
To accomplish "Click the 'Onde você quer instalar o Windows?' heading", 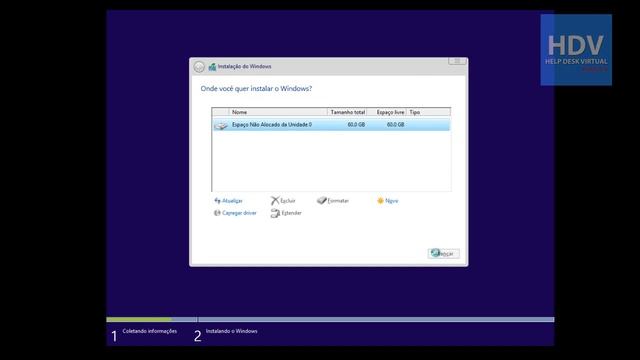I will [x=256, y=89].
